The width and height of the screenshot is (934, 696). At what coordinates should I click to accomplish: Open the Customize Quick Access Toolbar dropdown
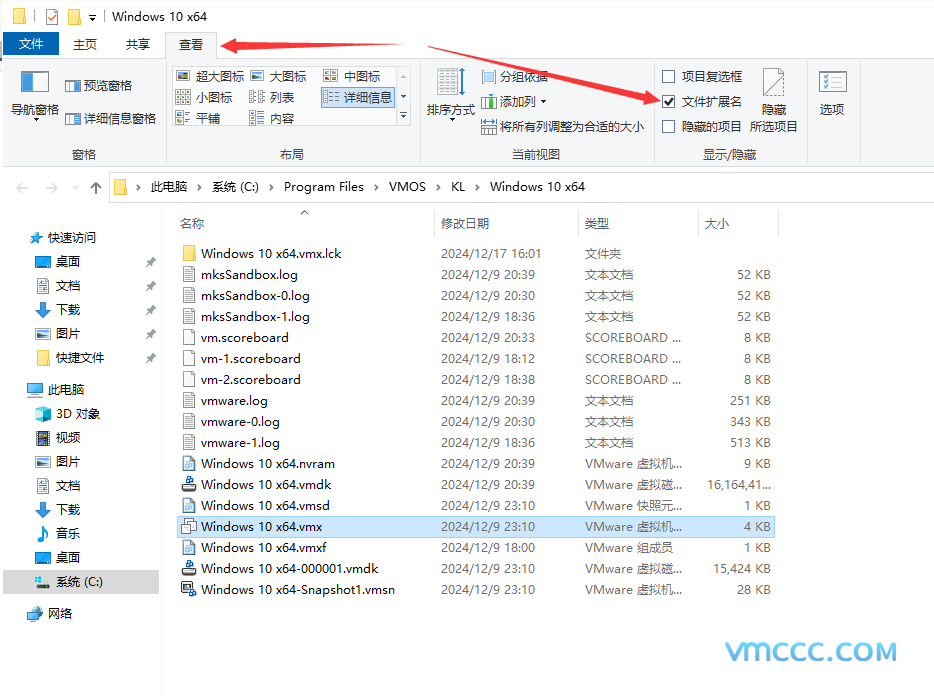click(x=92, y=18)
